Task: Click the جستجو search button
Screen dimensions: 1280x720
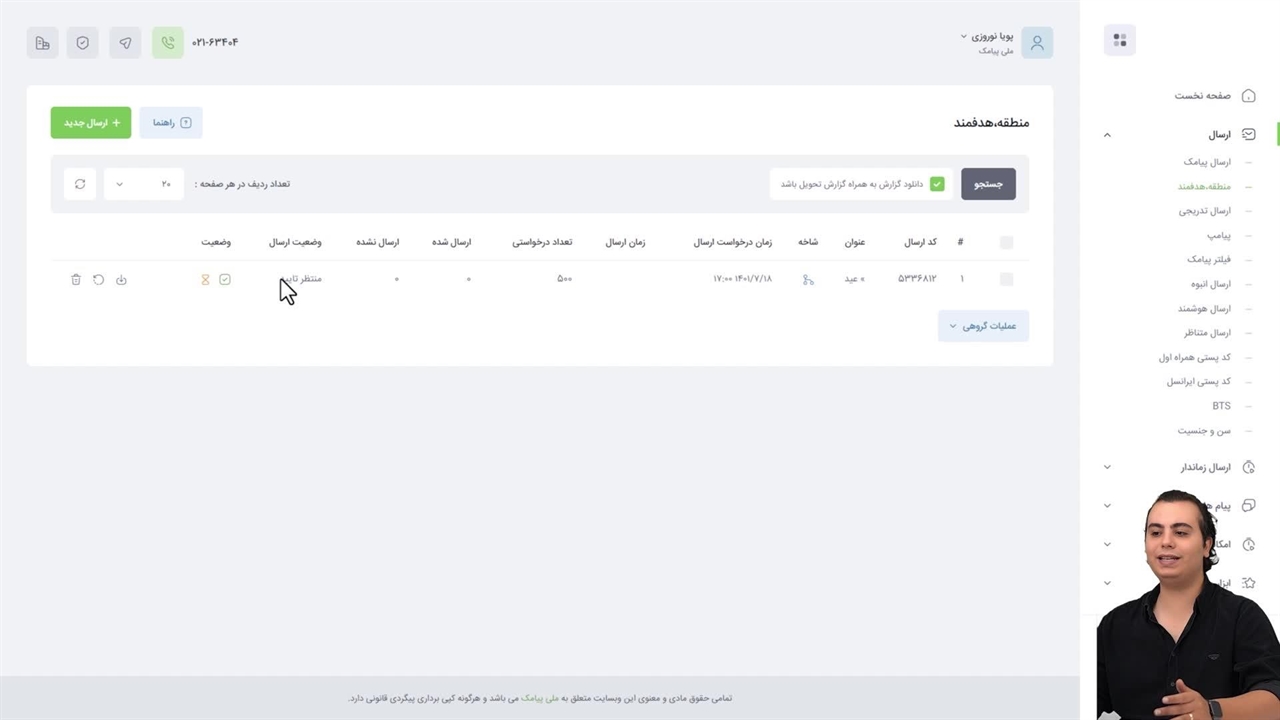Action: click(x=988, y=184)
